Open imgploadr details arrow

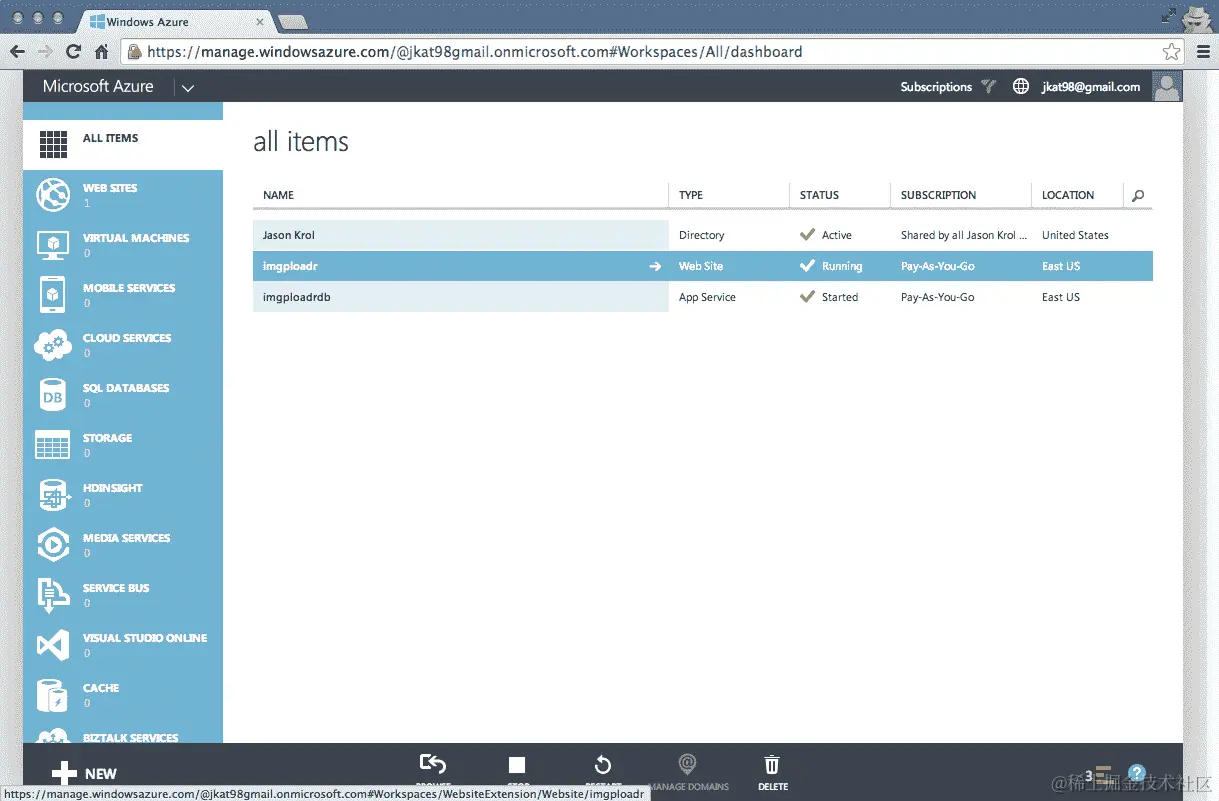(655, 266)
